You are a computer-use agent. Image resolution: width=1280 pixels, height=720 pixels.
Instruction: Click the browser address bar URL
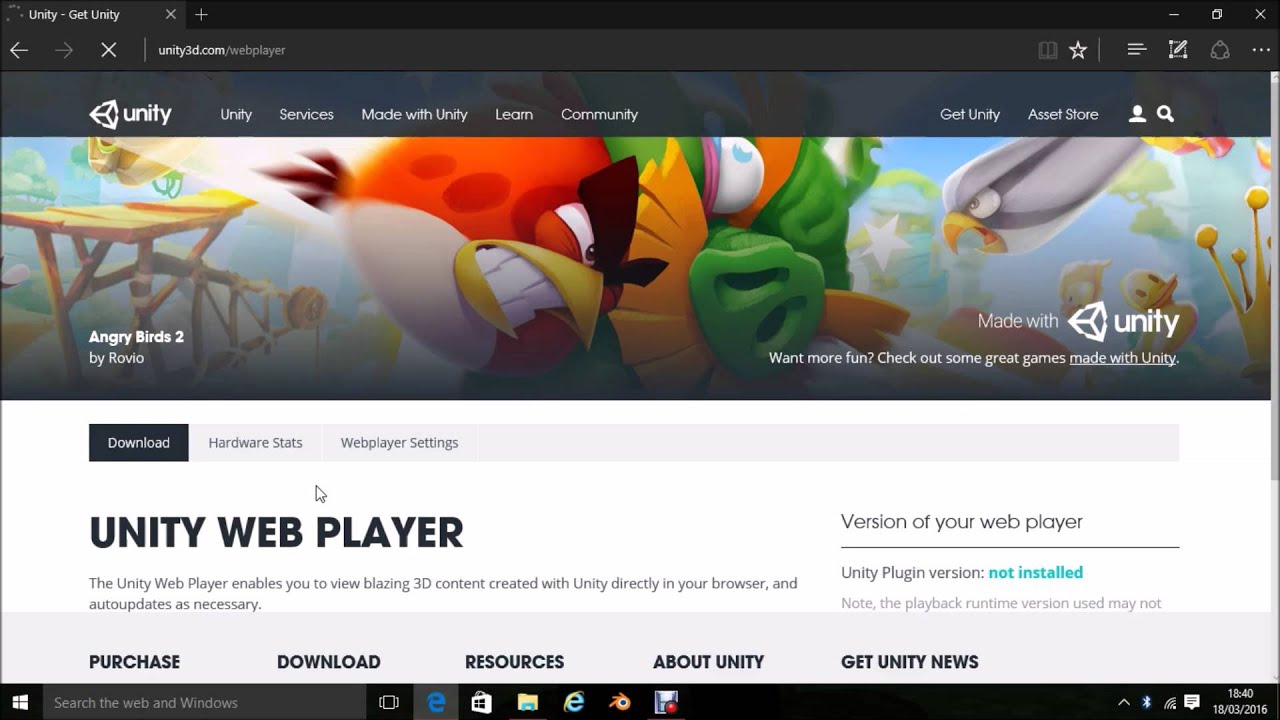click(222, 50)
